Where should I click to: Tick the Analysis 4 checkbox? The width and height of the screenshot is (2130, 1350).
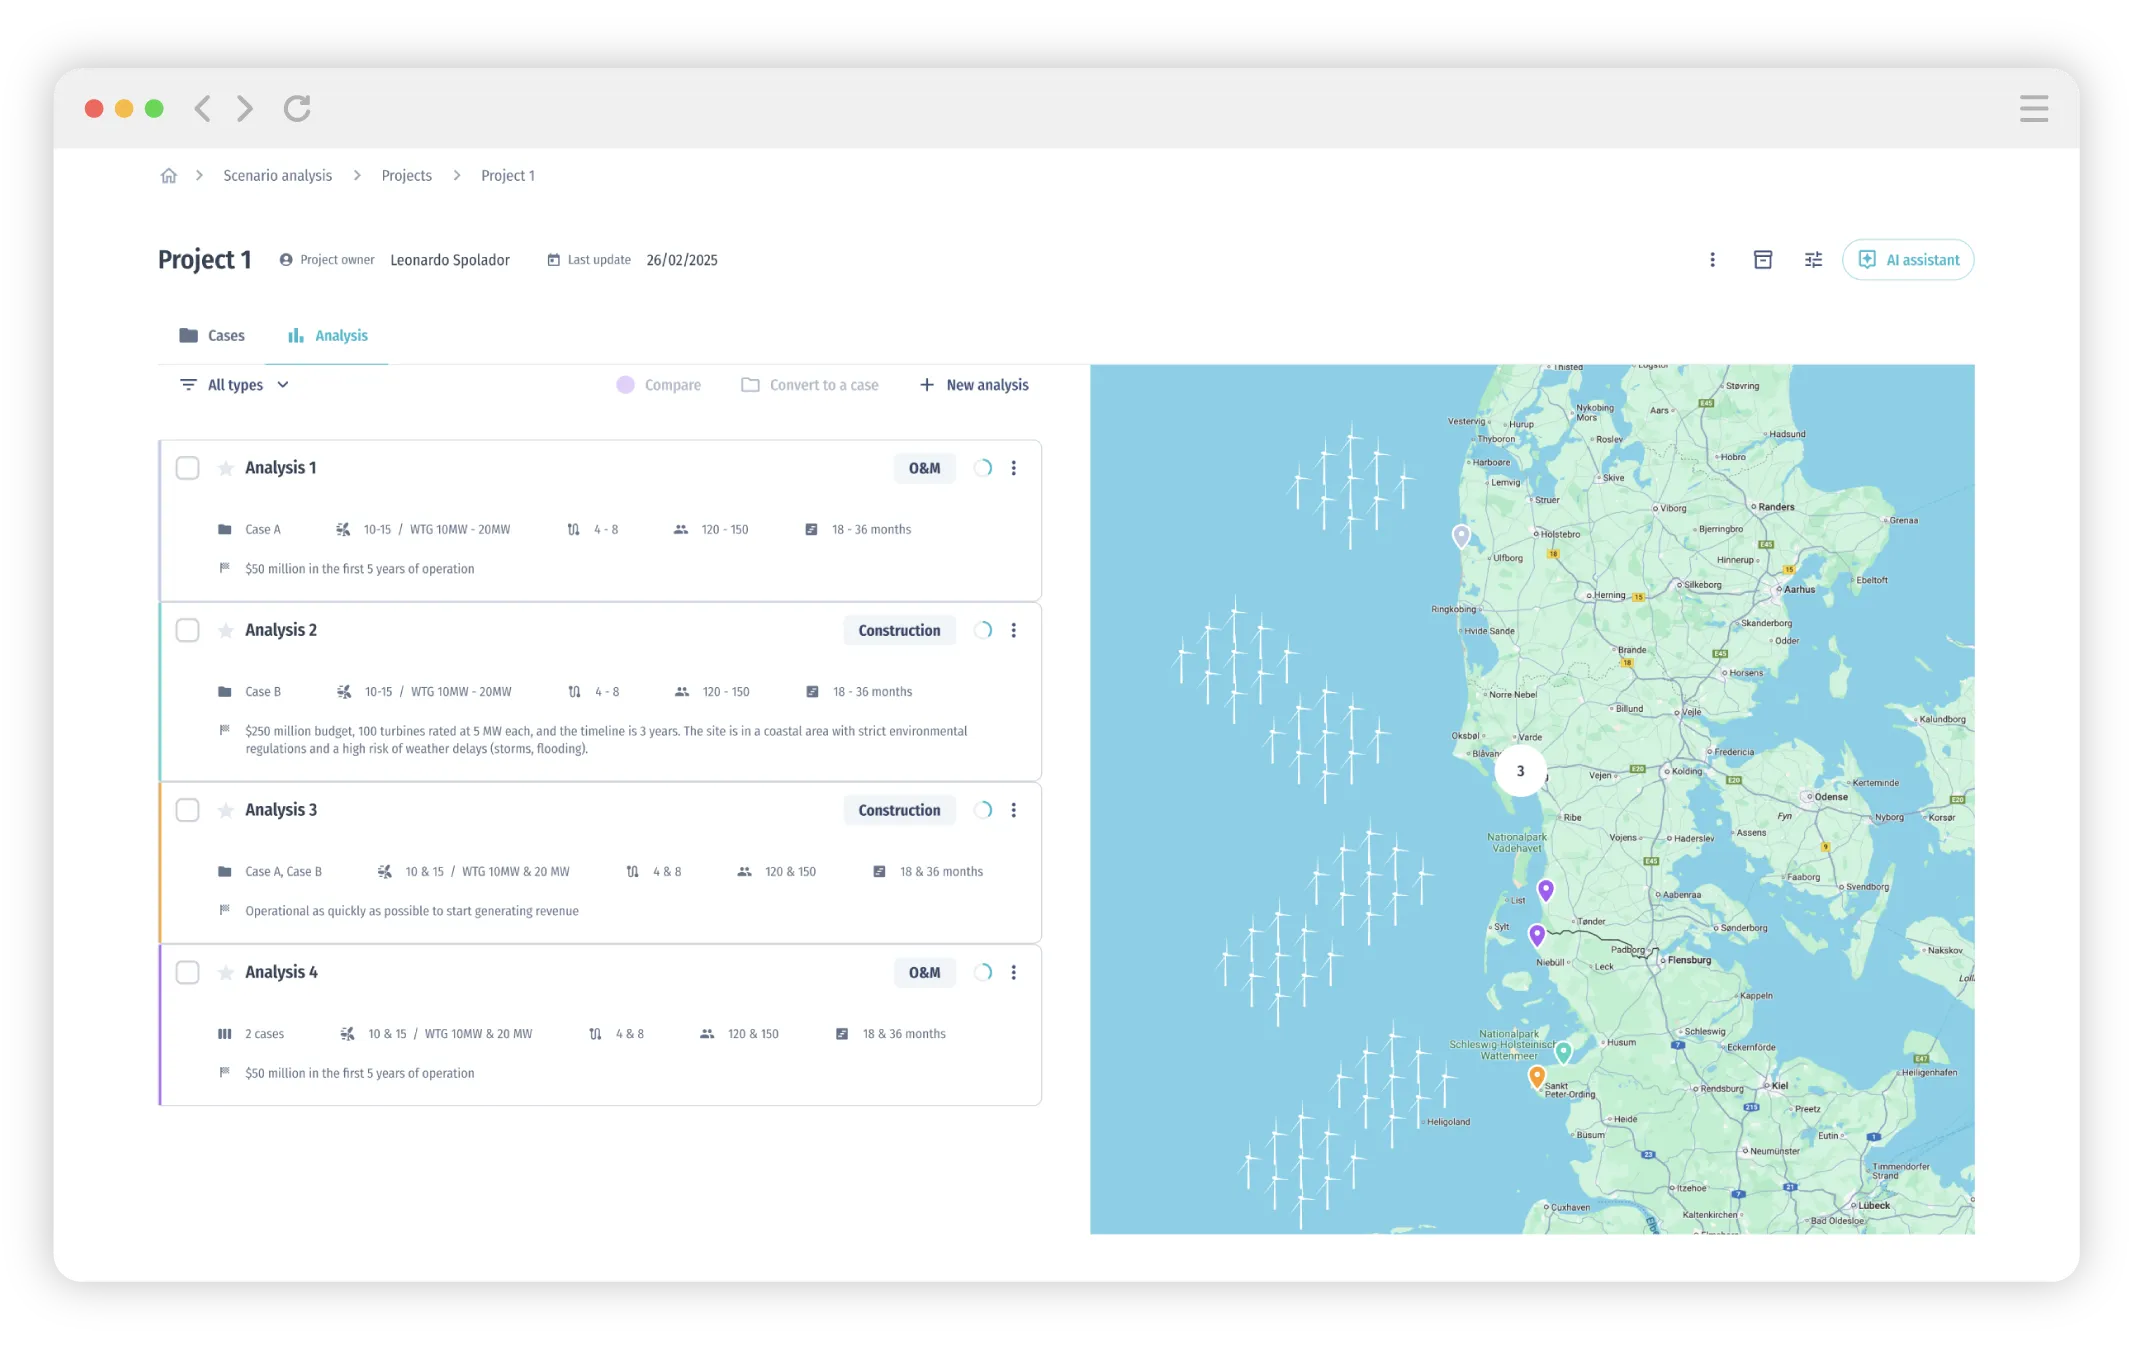pos(187,972)
